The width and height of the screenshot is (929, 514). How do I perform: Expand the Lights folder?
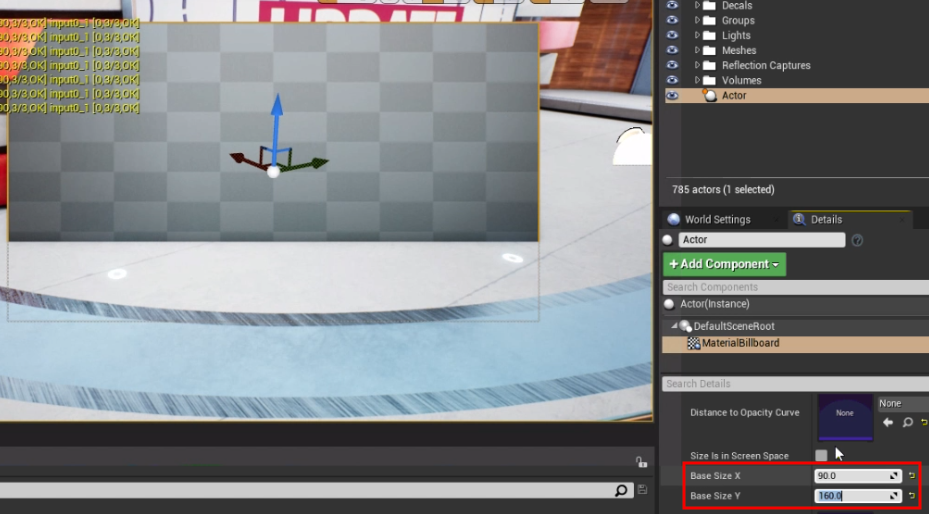coord(697,35)
